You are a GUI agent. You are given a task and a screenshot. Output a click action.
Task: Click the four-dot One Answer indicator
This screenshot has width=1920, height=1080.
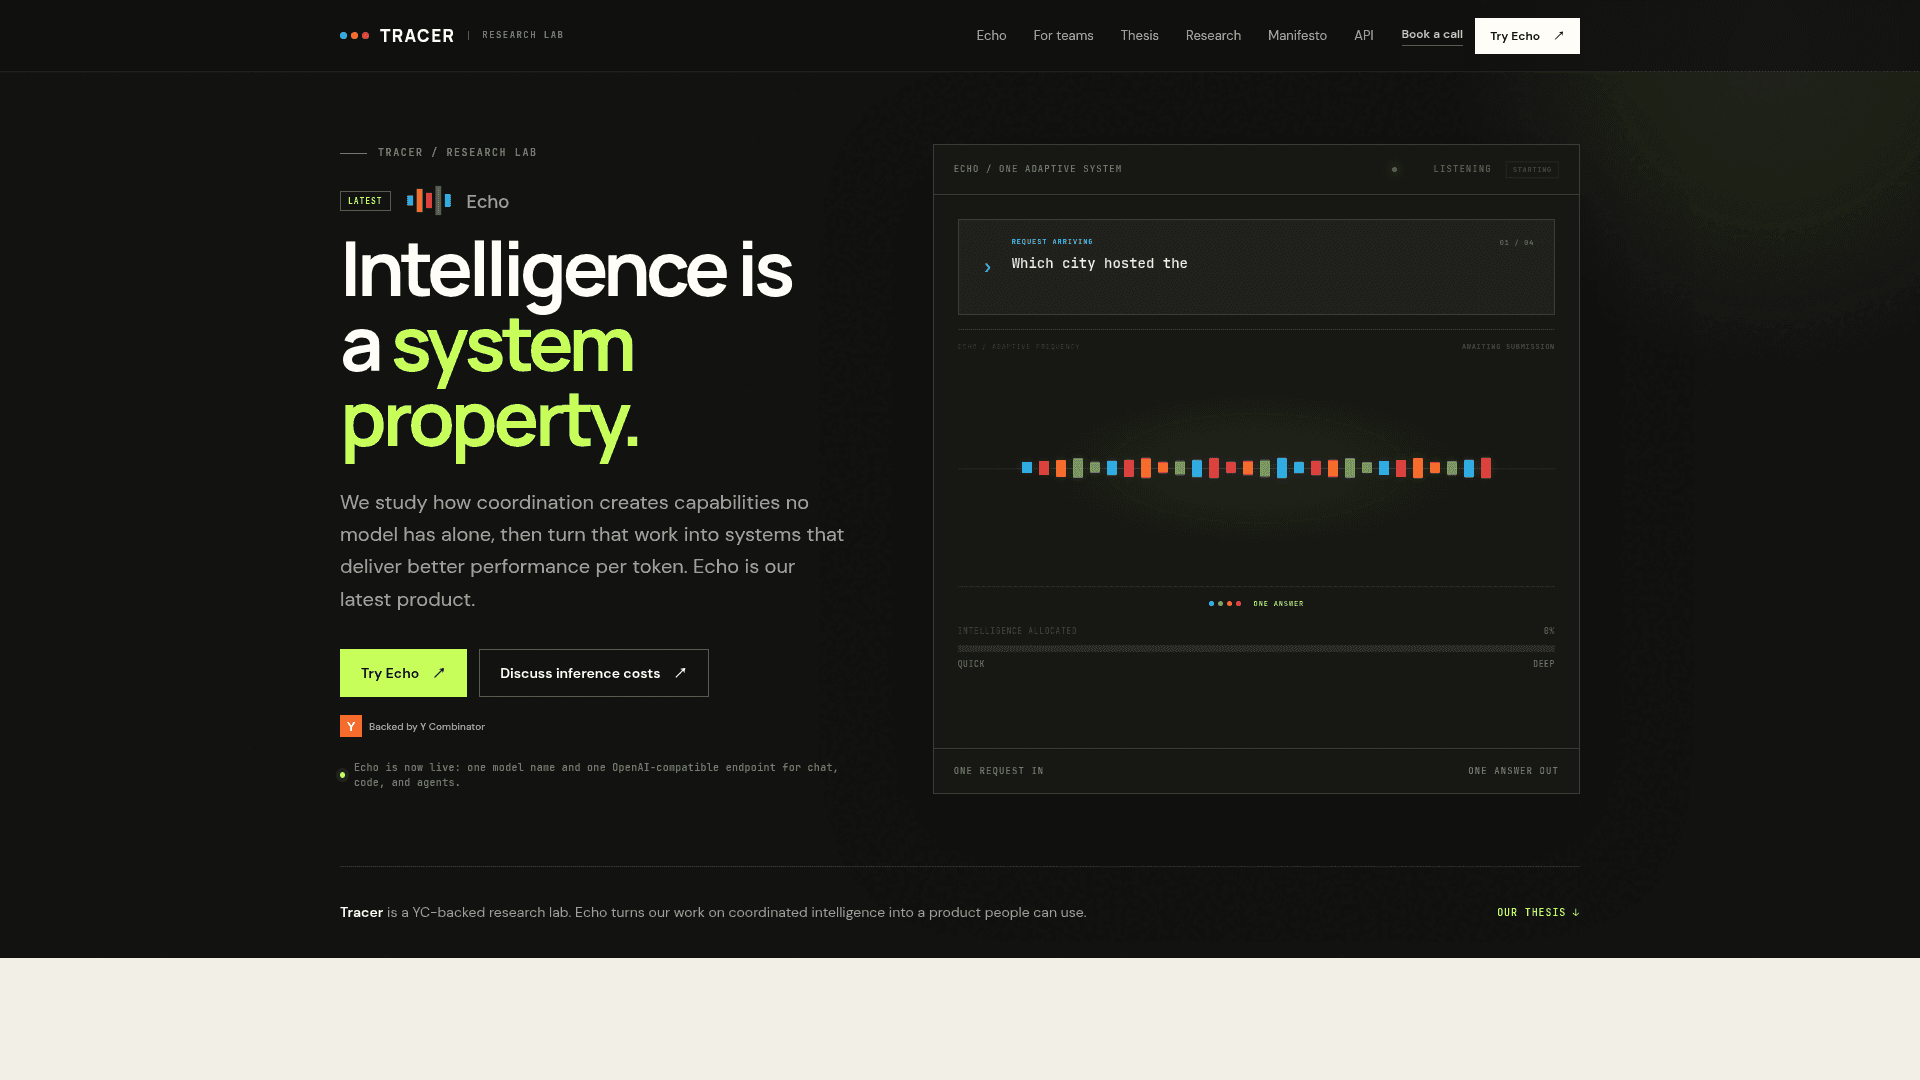(x=1225, y=604)
